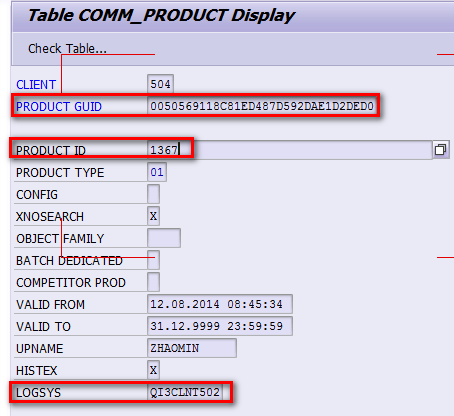The height and width of the screenshot is (416, 454).
Task: Click the OBJECT FAMILY label
Action: point(60,239)
